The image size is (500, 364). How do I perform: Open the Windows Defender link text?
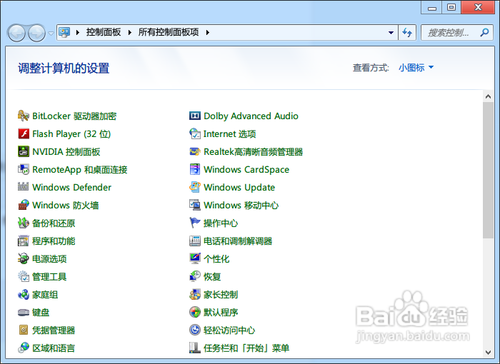(72, 187)
